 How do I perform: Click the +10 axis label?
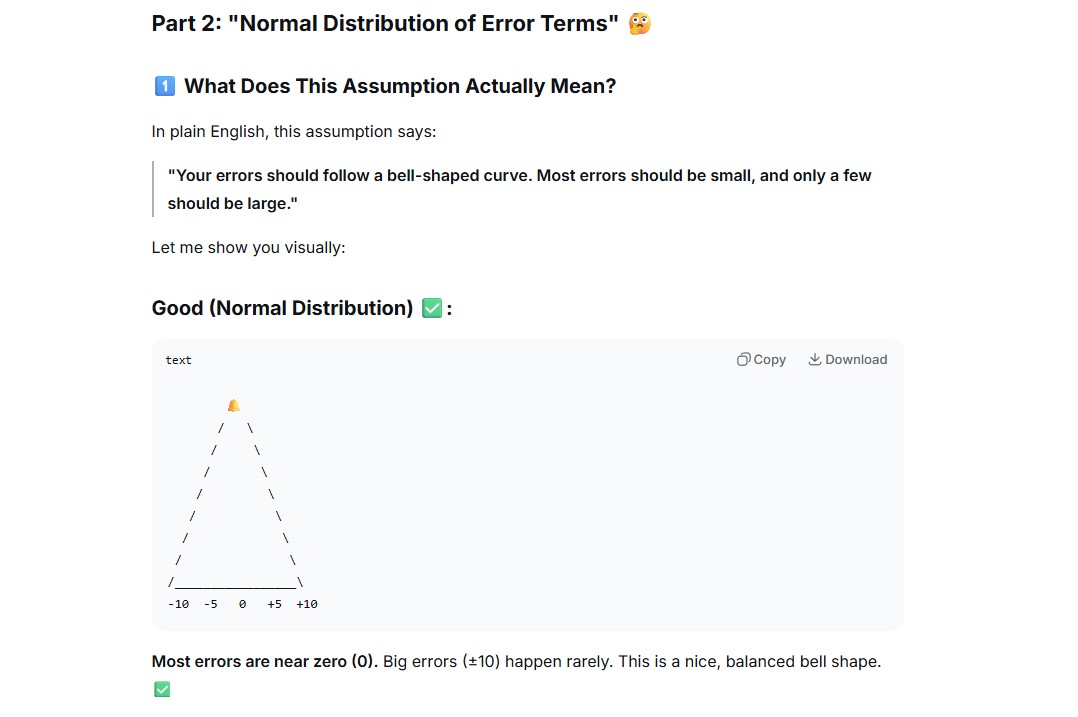pos(307,604)
